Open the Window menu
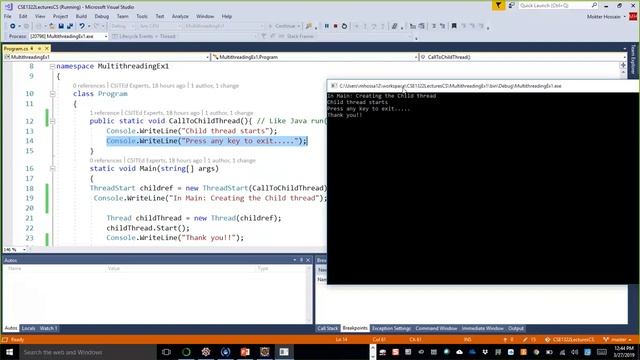The image size is (640, 360). tap(205, 16)
